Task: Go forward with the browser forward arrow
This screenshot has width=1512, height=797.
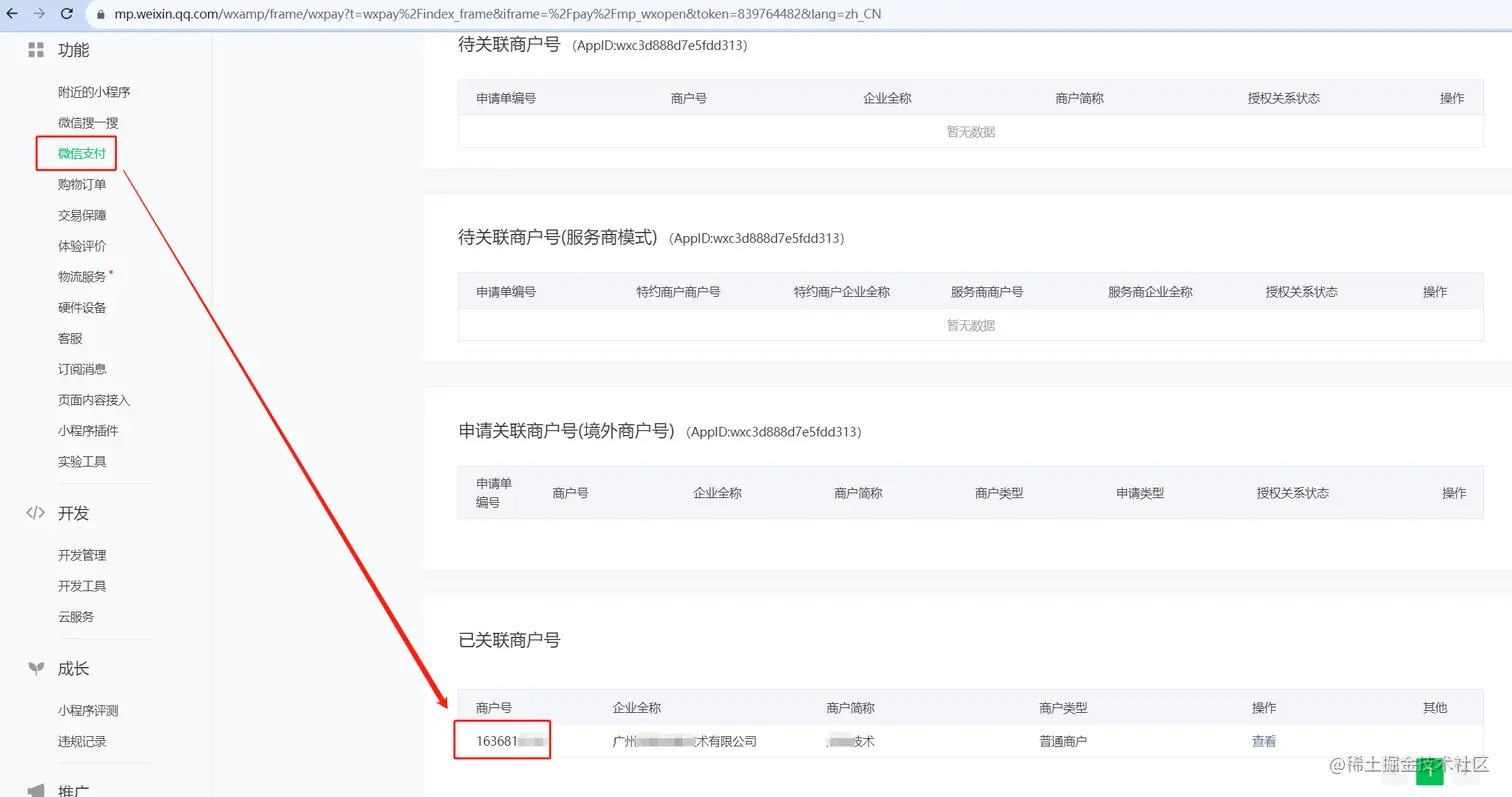Action: click(39, 14)
